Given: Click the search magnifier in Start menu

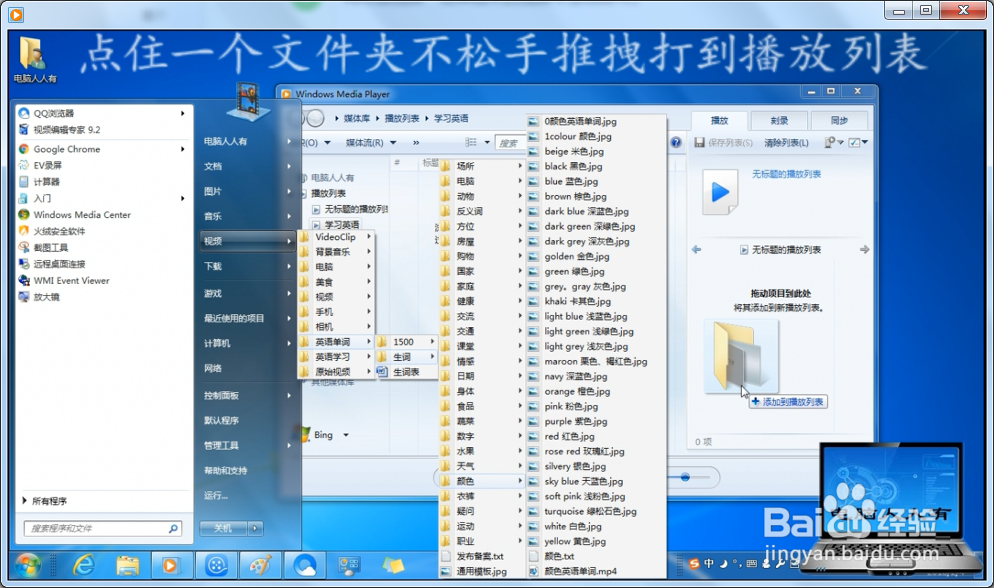Looking at the screenshot, I should pos(173,528).
